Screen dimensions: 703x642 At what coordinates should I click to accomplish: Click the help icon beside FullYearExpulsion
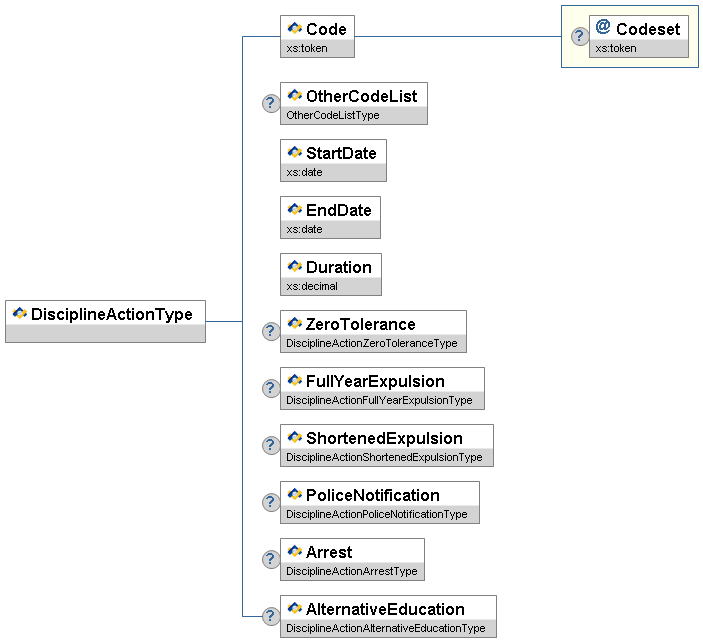click(271, 388)
